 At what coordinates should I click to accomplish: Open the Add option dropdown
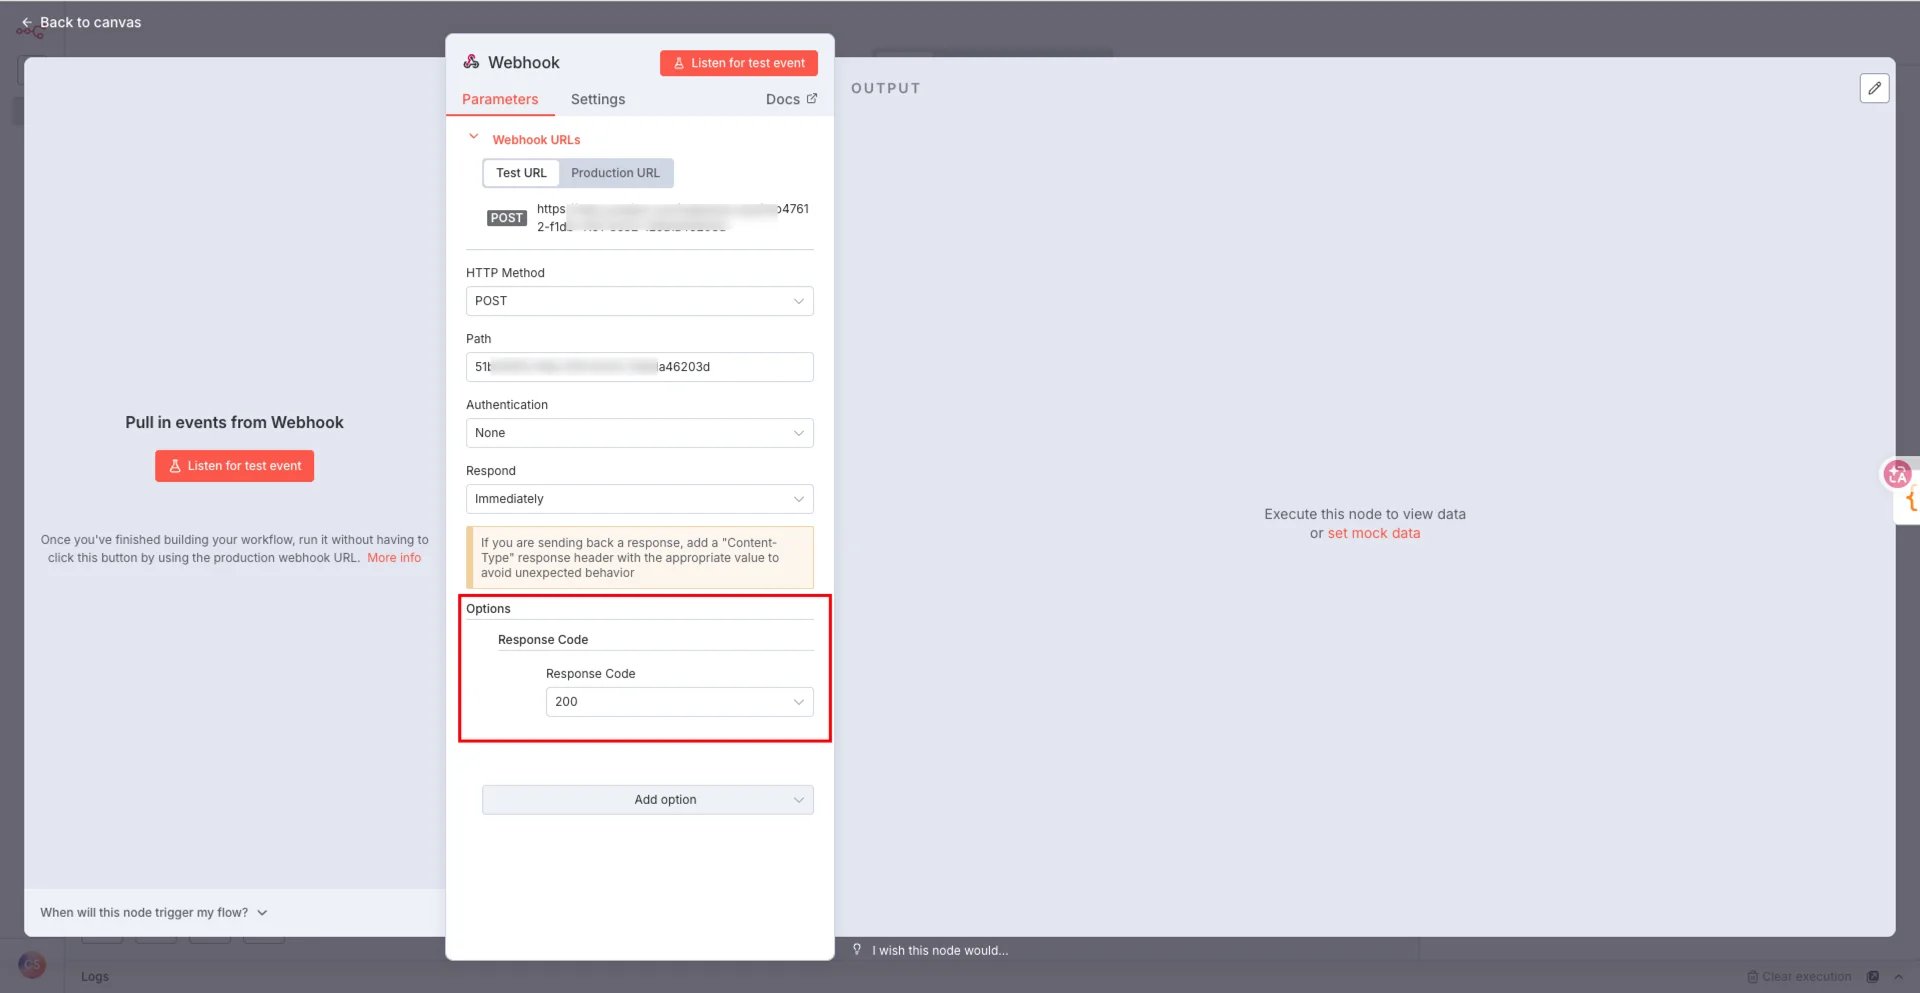tap(647, 800)
